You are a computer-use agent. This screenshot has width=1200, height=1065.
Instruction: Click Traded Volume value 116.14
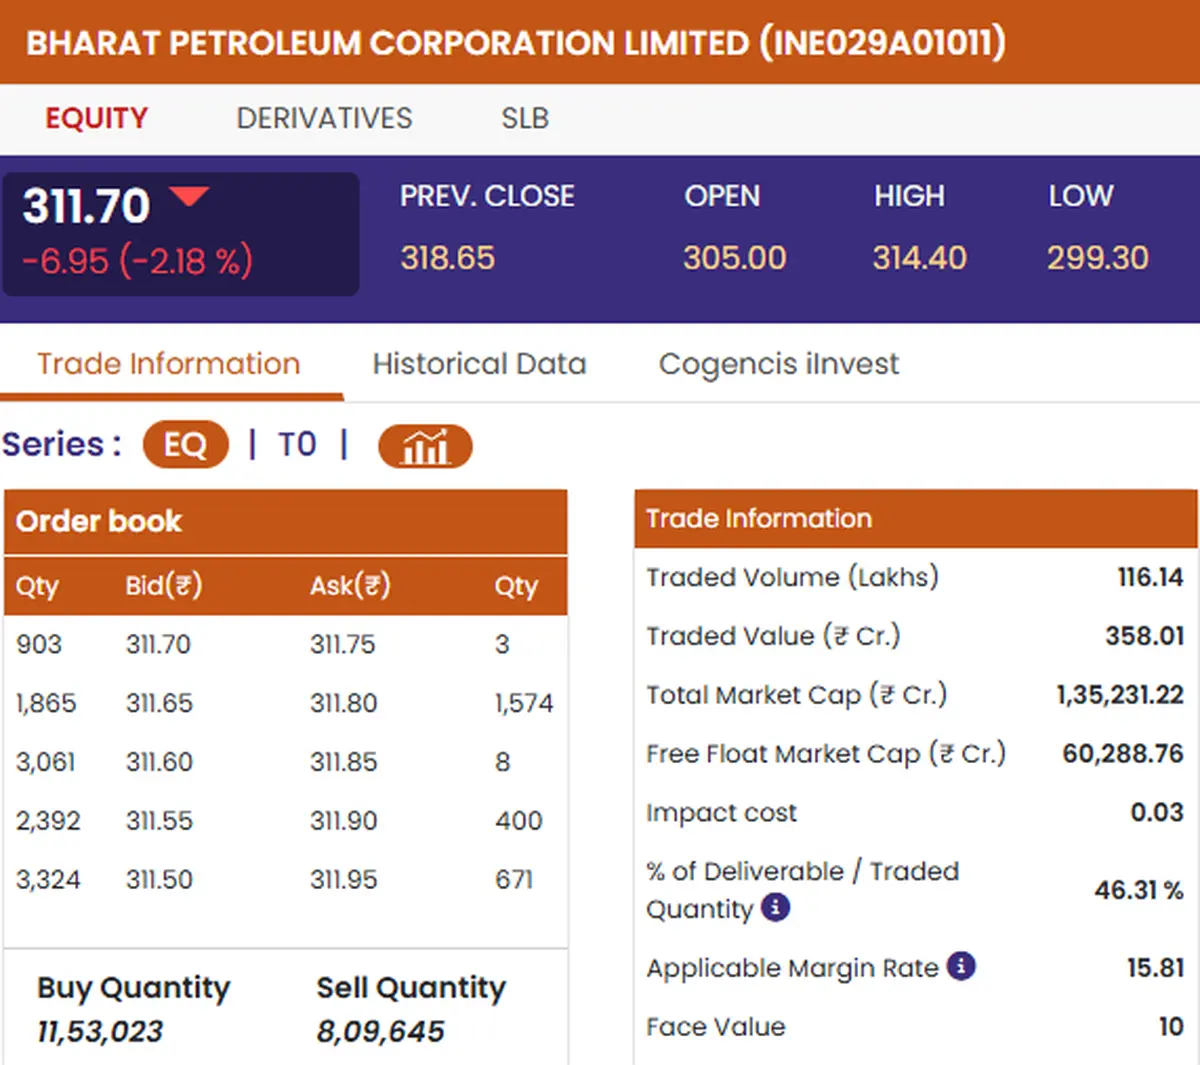pos(1150,577)
